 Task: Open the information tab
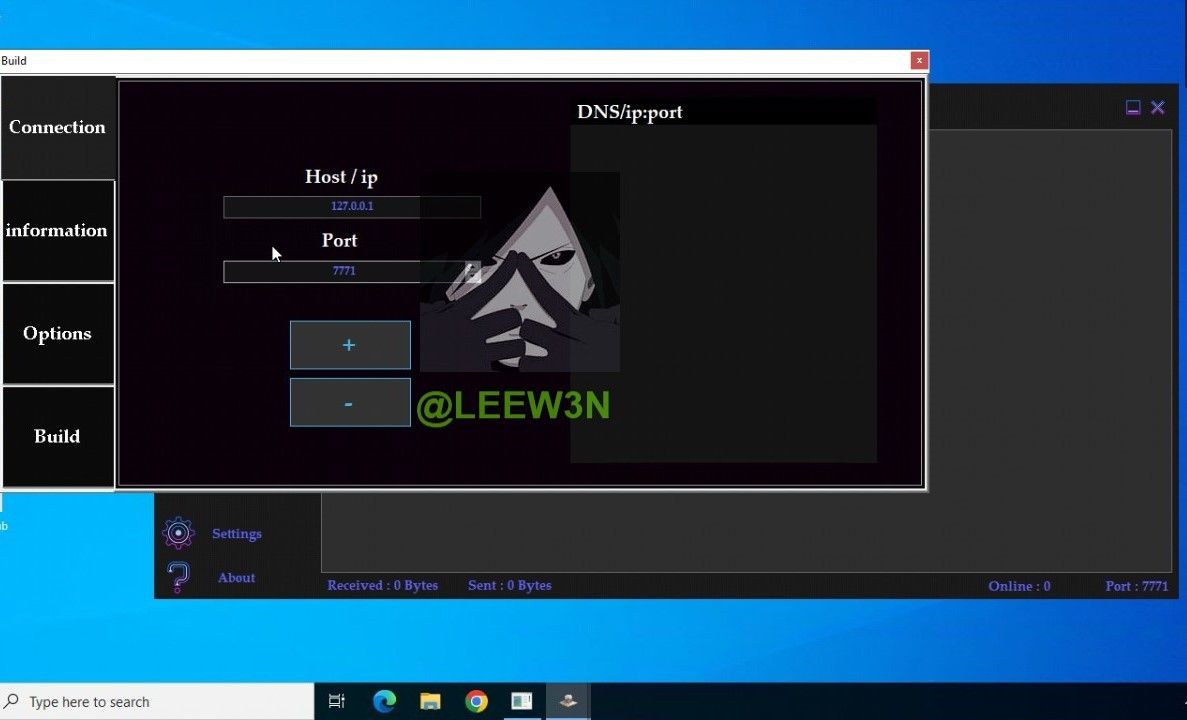(57, 230)
